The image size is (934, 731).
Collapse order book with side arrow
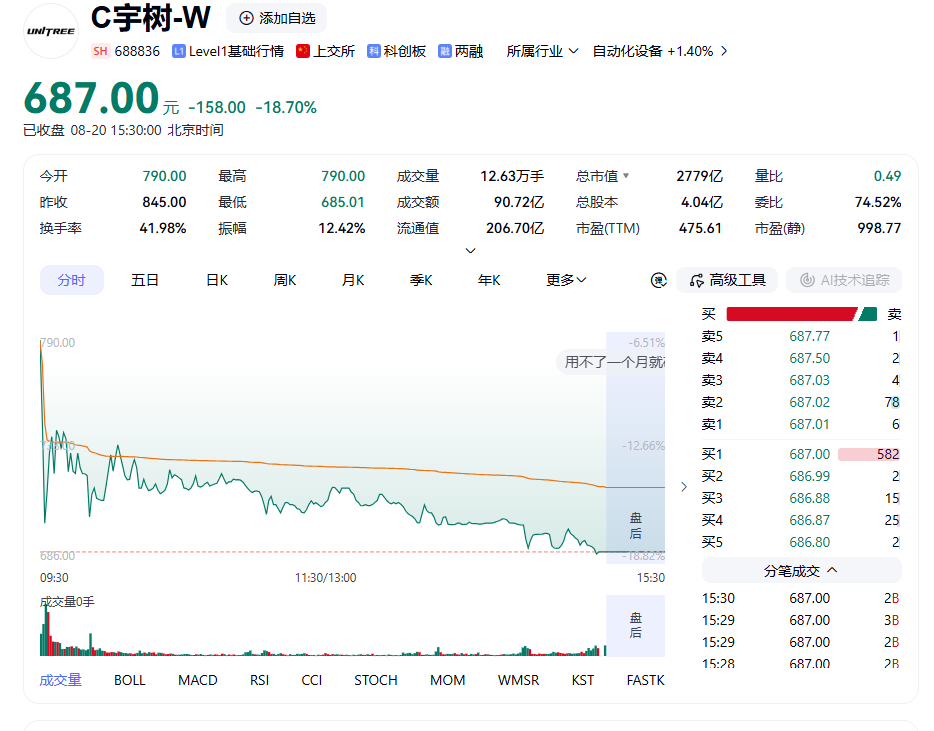(x=684, y=487)
